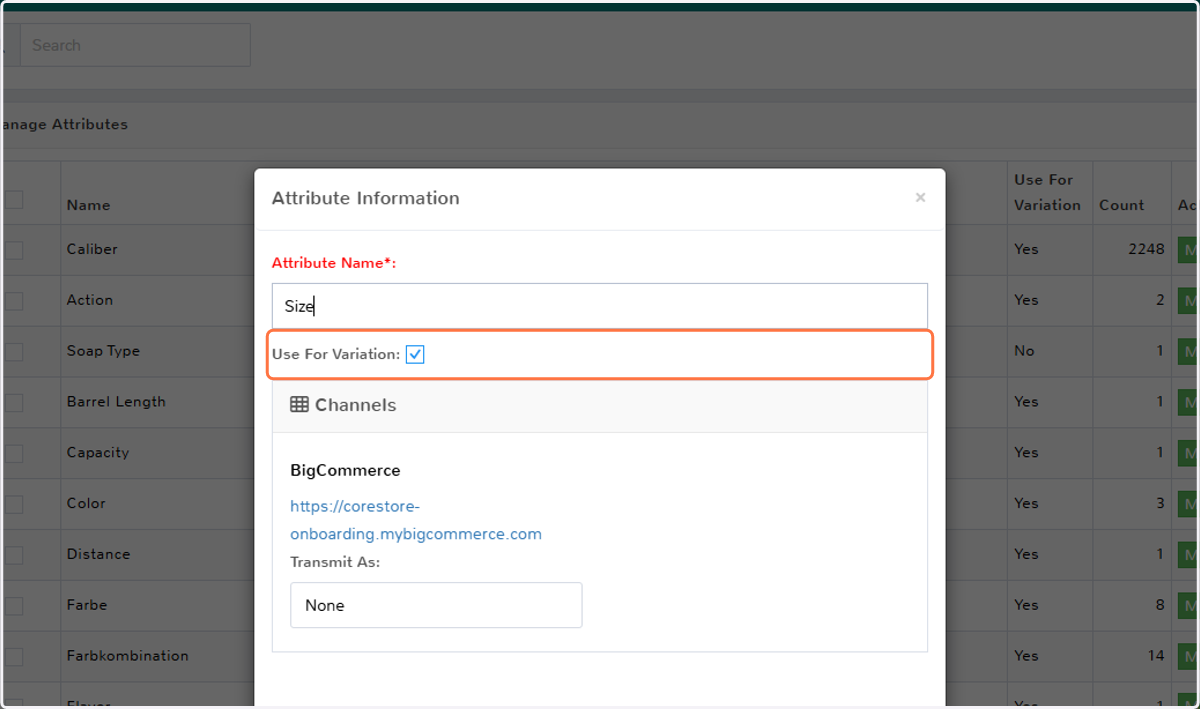Select the Color row checkbox
Screen dimensions: 1200x709
13,504
